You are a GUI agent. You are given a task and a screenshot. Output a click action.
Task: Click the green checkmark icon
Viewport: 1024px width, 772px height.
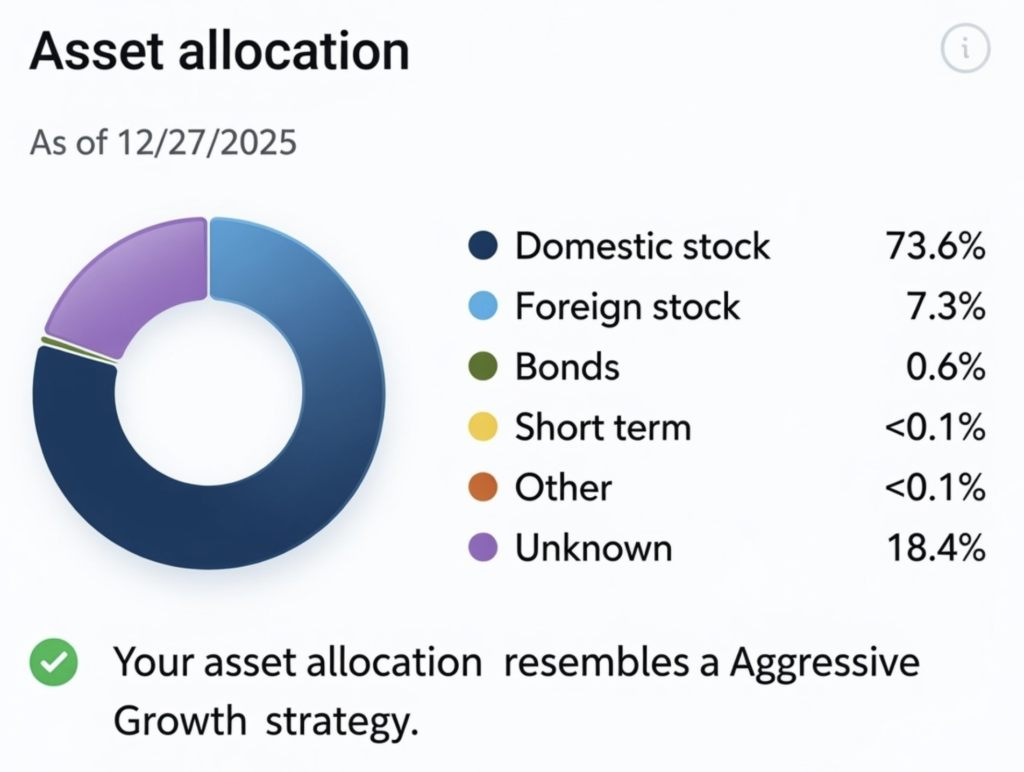[x=52, y=662]
